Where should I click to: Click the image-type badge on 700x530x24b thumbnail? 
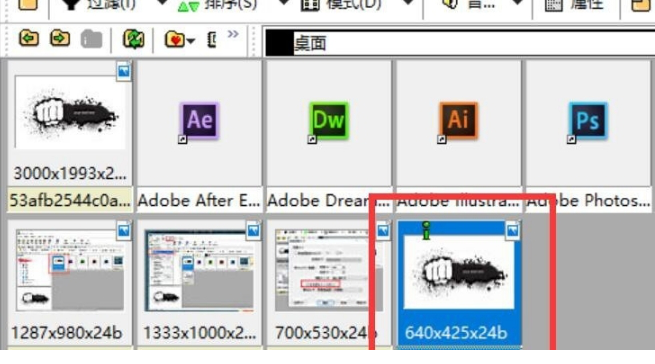[383, 231]
